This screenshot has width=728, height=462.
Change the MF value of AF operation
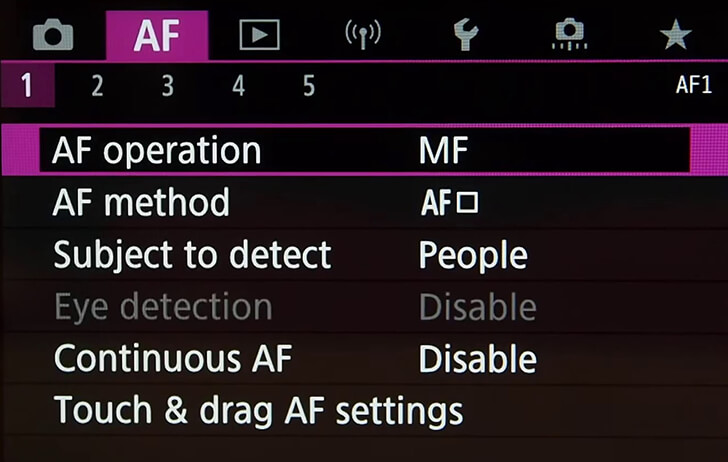[443, 151]
